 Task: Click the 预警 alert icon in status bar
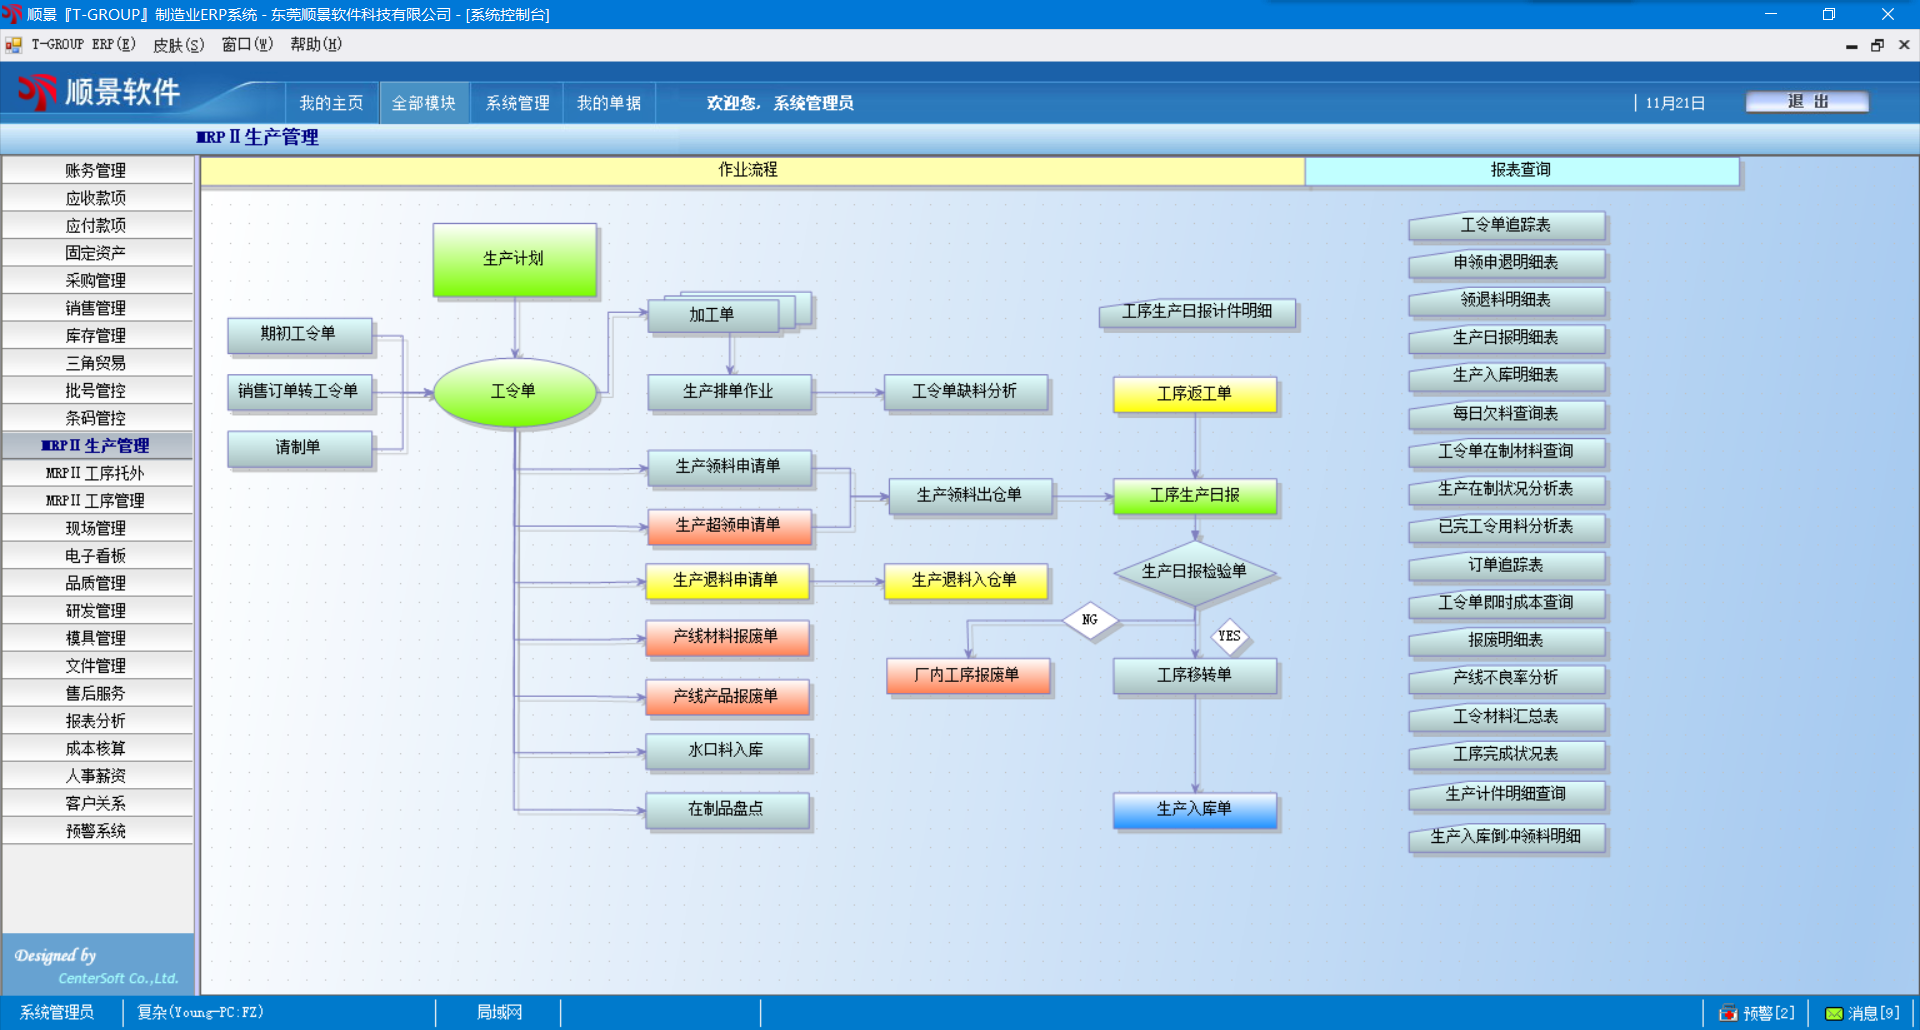(x=1728, y=1013)
